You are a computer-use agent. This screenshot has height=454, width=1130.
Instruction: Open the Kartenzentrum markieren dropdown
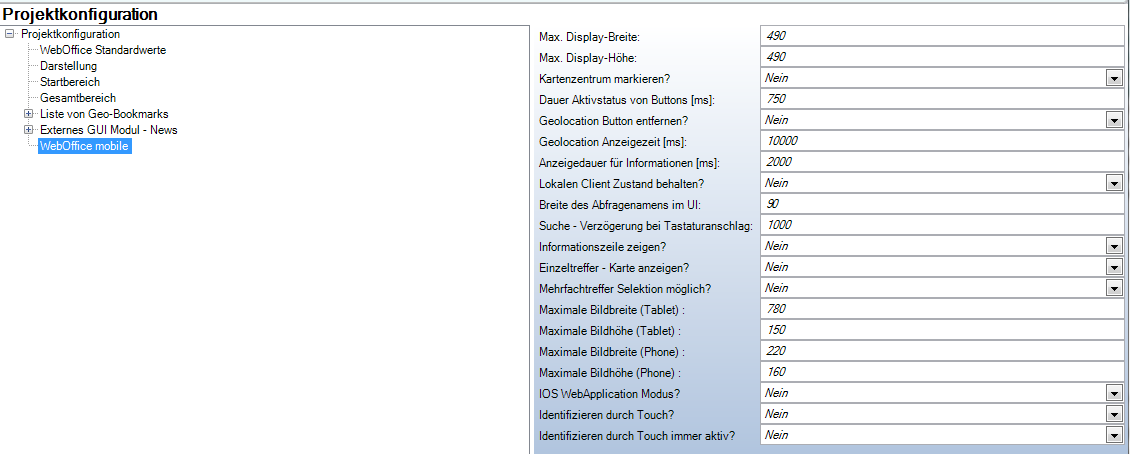(1113, 78)
